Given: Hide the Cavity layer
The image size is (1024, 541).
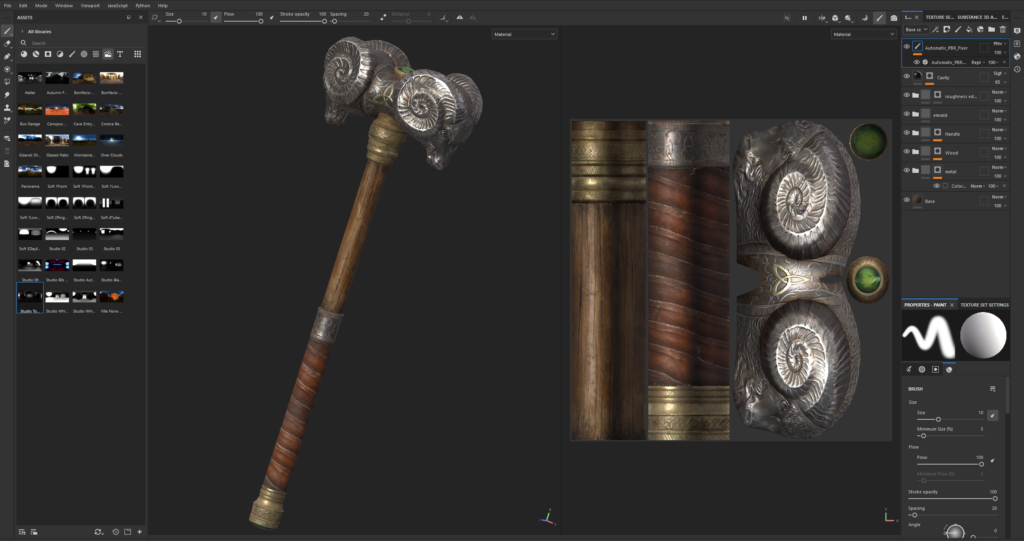Looking at the screenshot, I should coord(907,76).
